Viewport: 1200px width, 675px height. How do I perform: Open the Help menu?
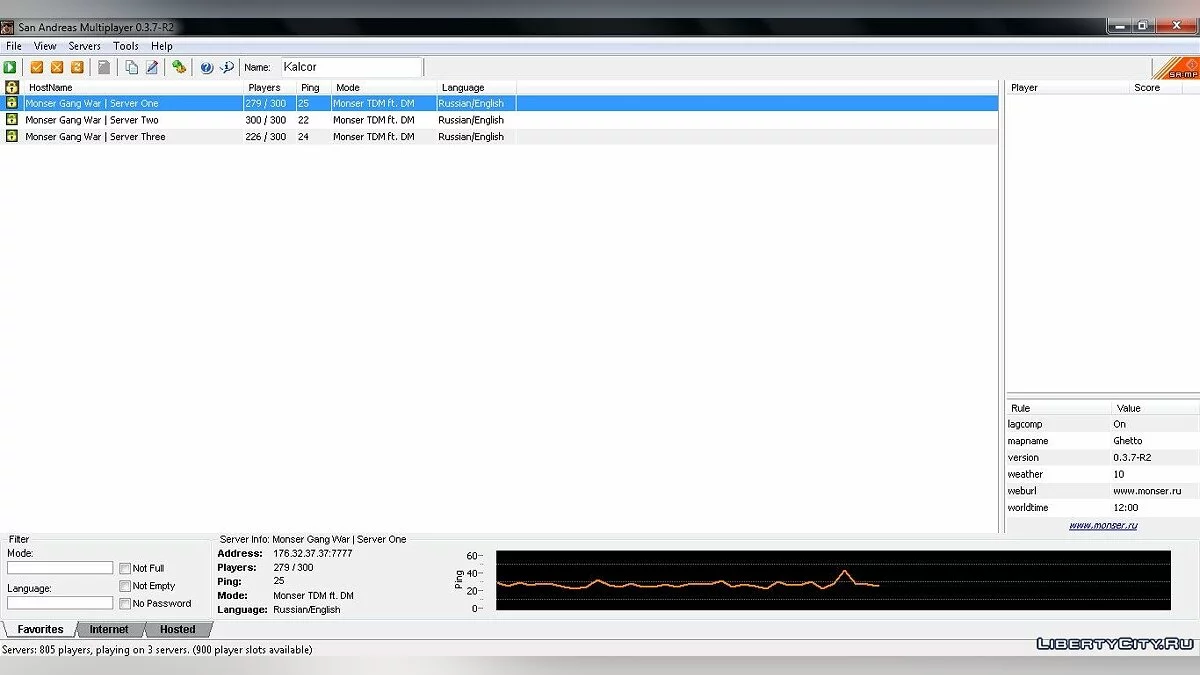[162, 46]
